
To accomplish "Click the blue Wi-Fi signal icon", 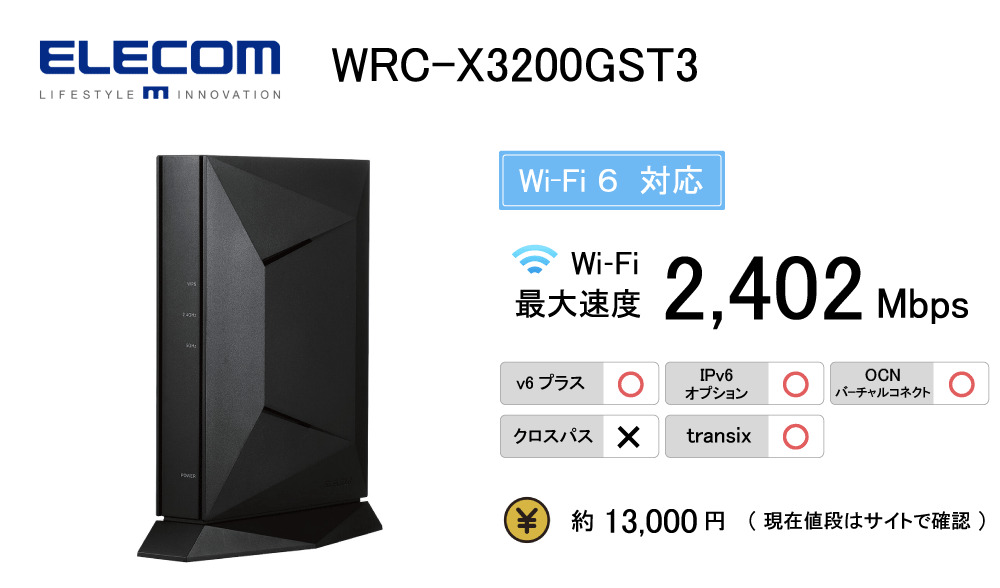I will (534, 260).
